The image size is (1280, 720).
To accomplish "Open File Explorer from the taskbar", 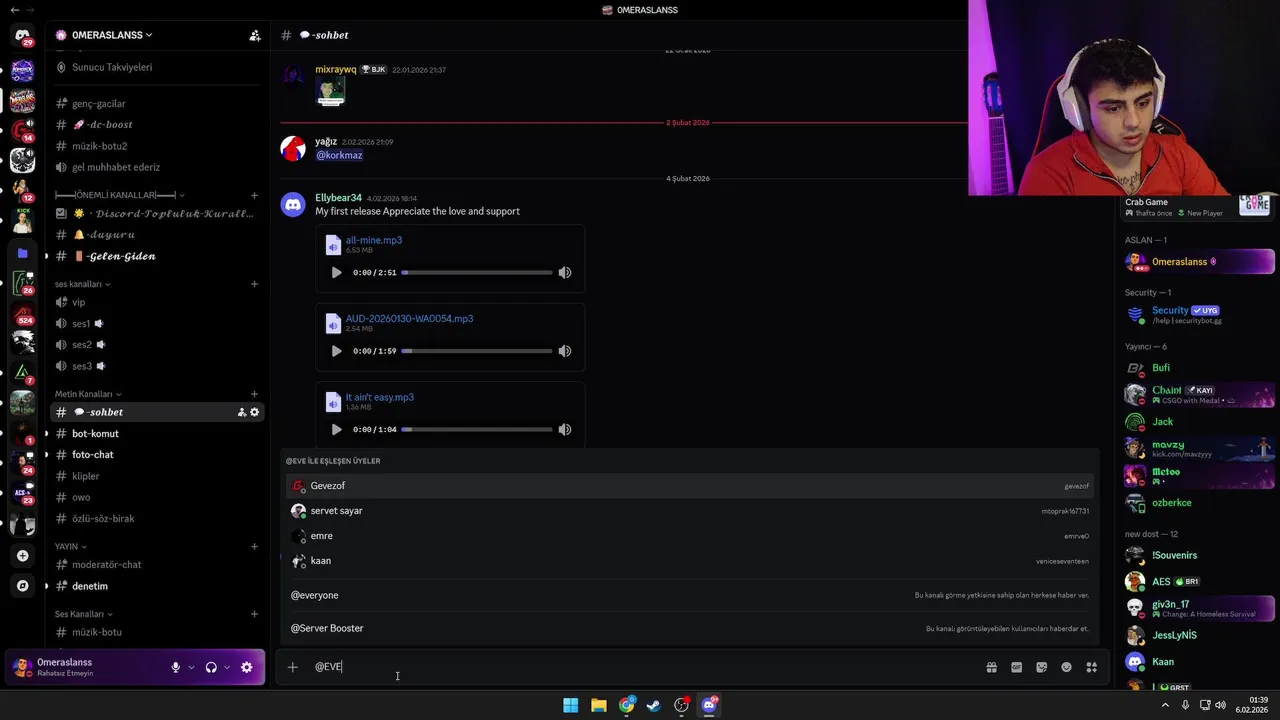I will pyautogui.click(x=598, y=705).
